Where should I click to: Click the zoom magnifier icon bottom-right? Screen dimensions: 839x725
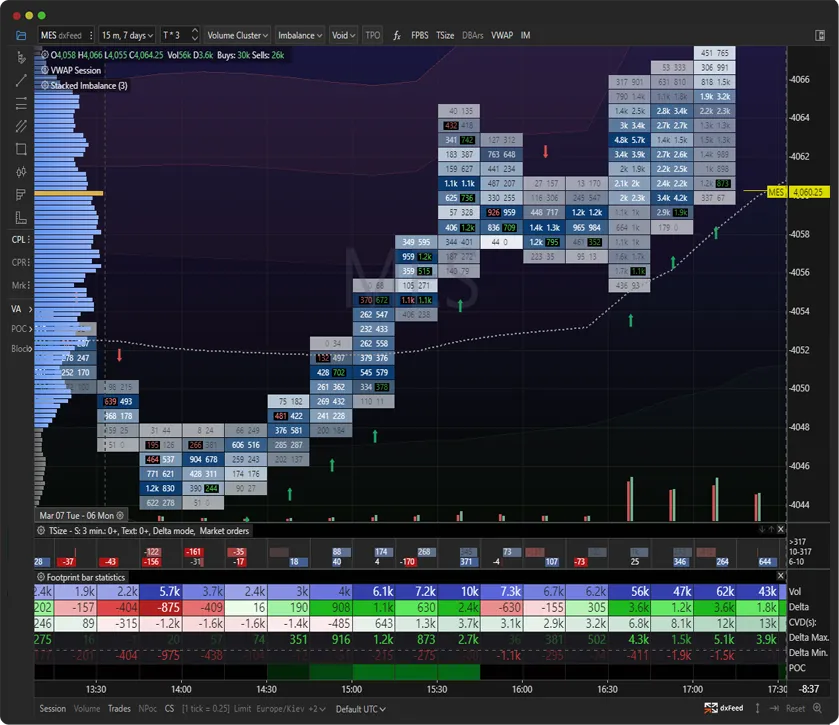click(x=818, y=708)
